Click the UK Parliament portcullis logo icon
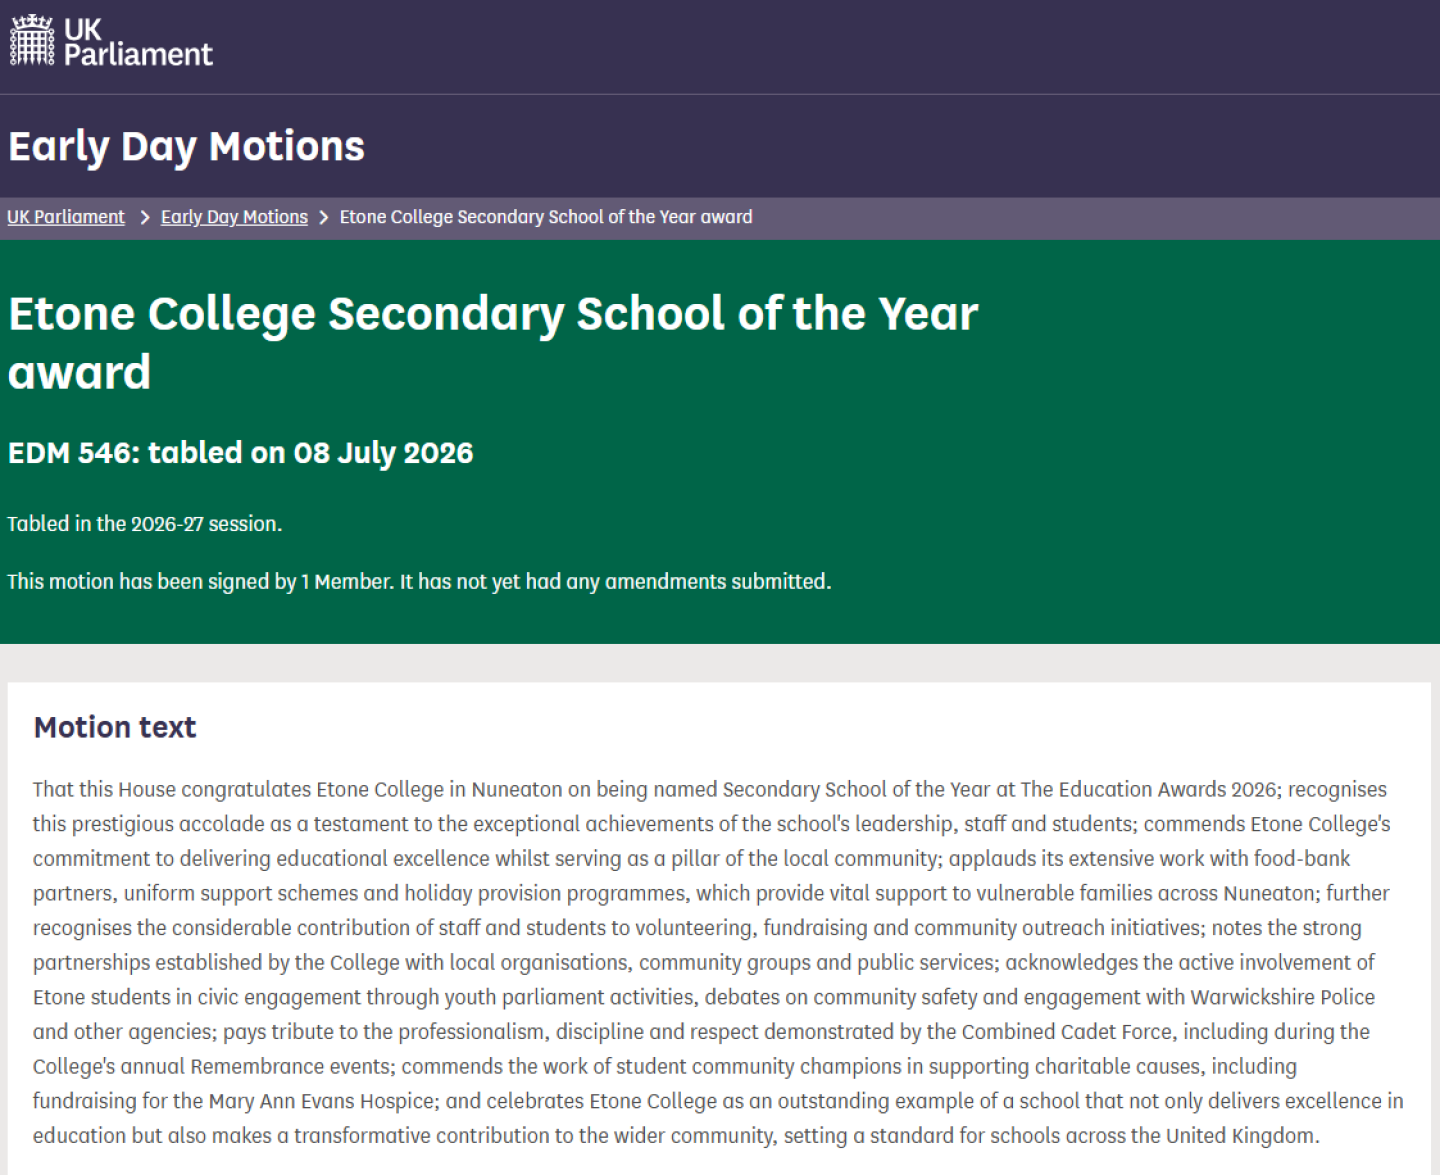 pyautogui.click(x=31, y=40)
